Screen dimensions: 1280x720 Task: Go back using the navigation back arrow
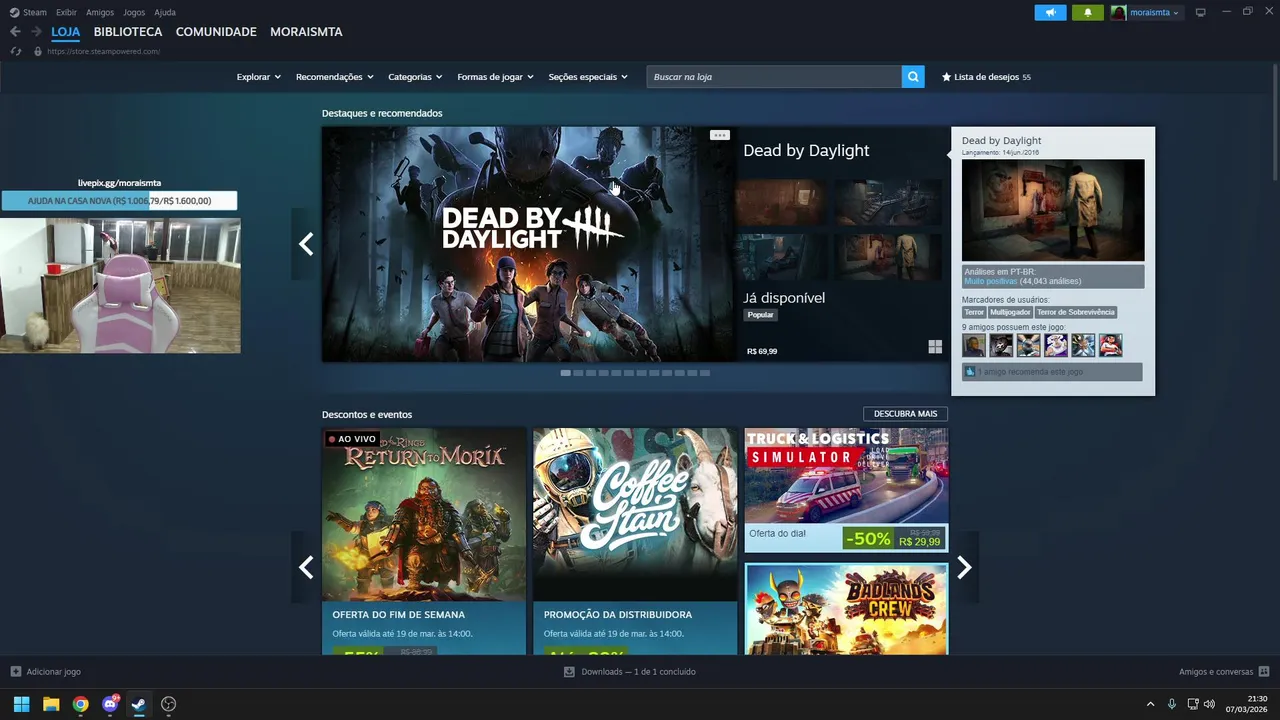(15, 32)
